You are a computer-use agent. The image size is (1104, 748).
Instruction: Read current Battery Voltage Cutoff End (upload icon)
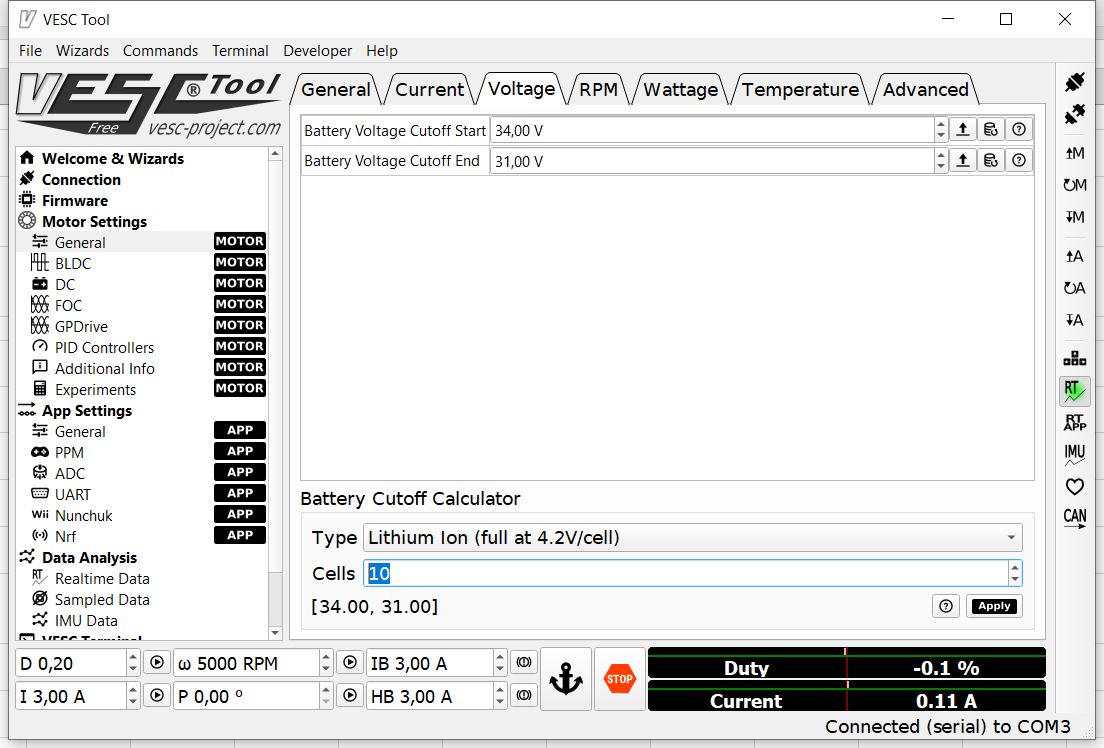point(962,161)
